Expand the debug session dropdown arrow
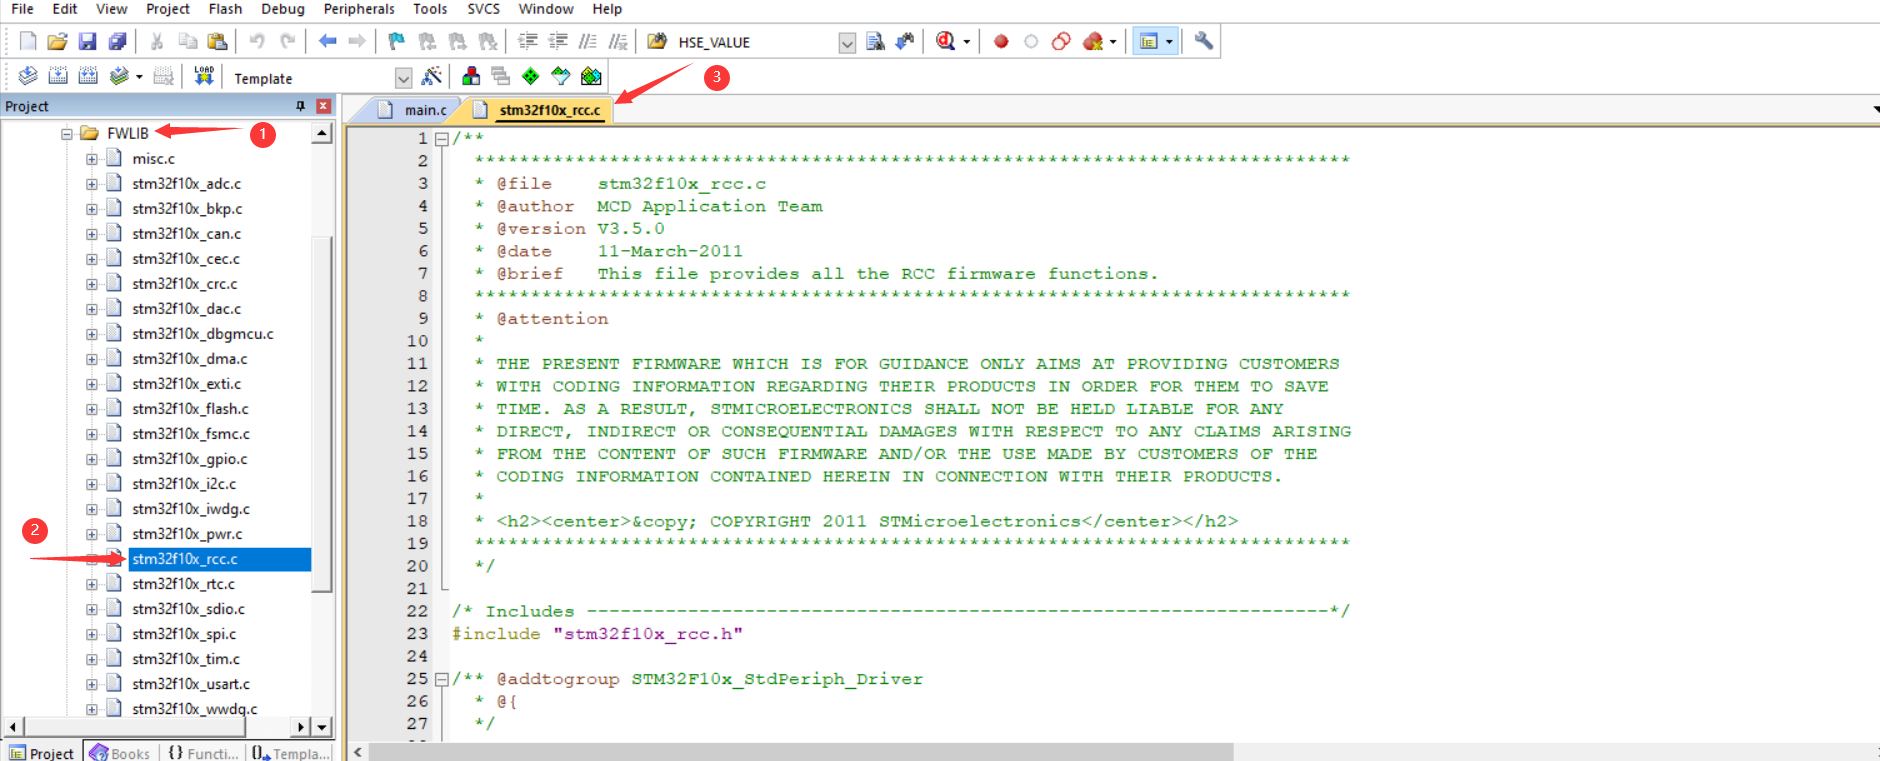 (x=967, y=42)
